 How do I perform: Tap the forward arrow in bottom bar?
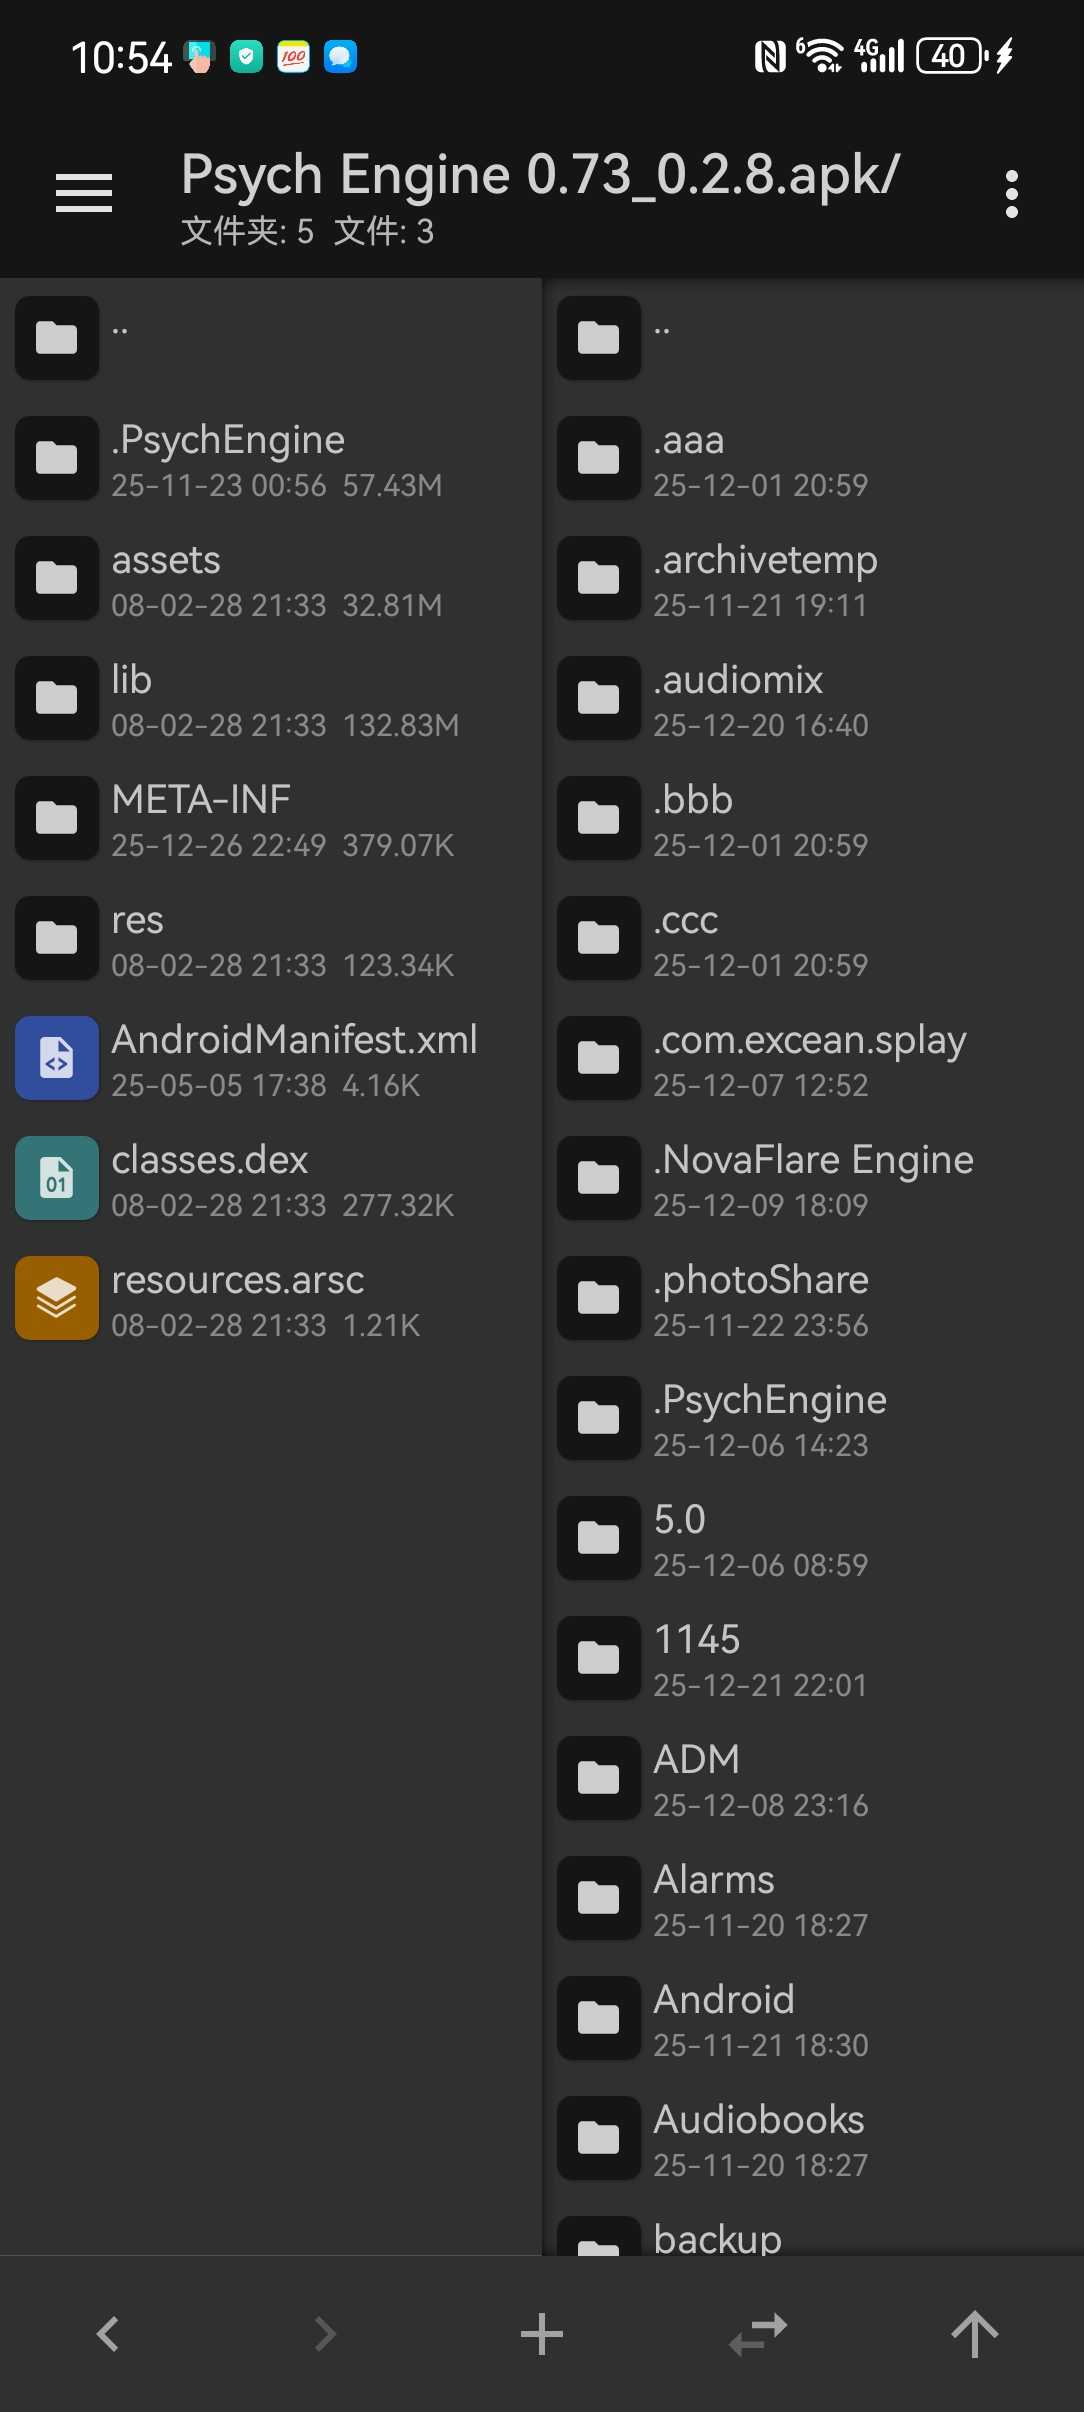[325, 2334]
